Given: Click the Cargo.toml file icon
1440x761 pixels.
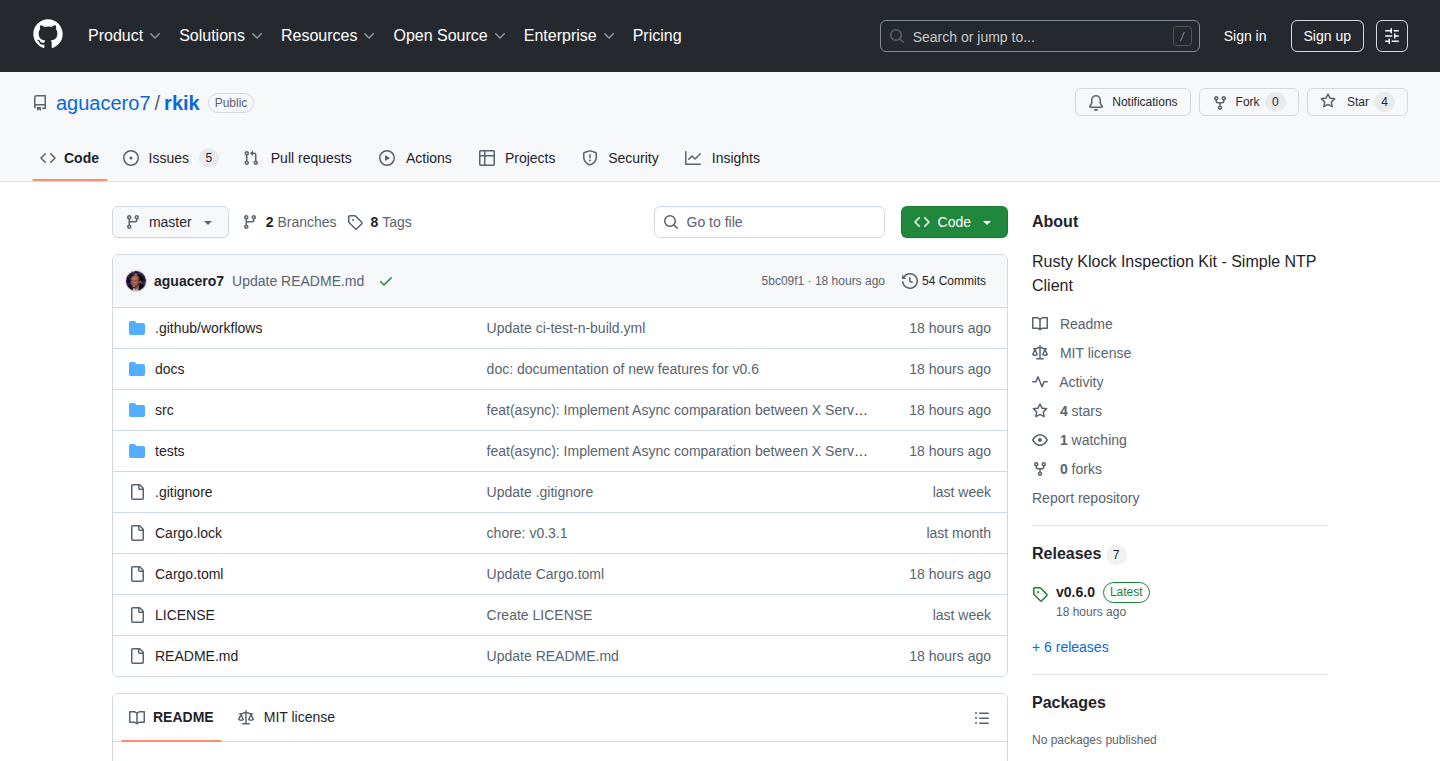Looking at the screenshot, I should [137, 574].
